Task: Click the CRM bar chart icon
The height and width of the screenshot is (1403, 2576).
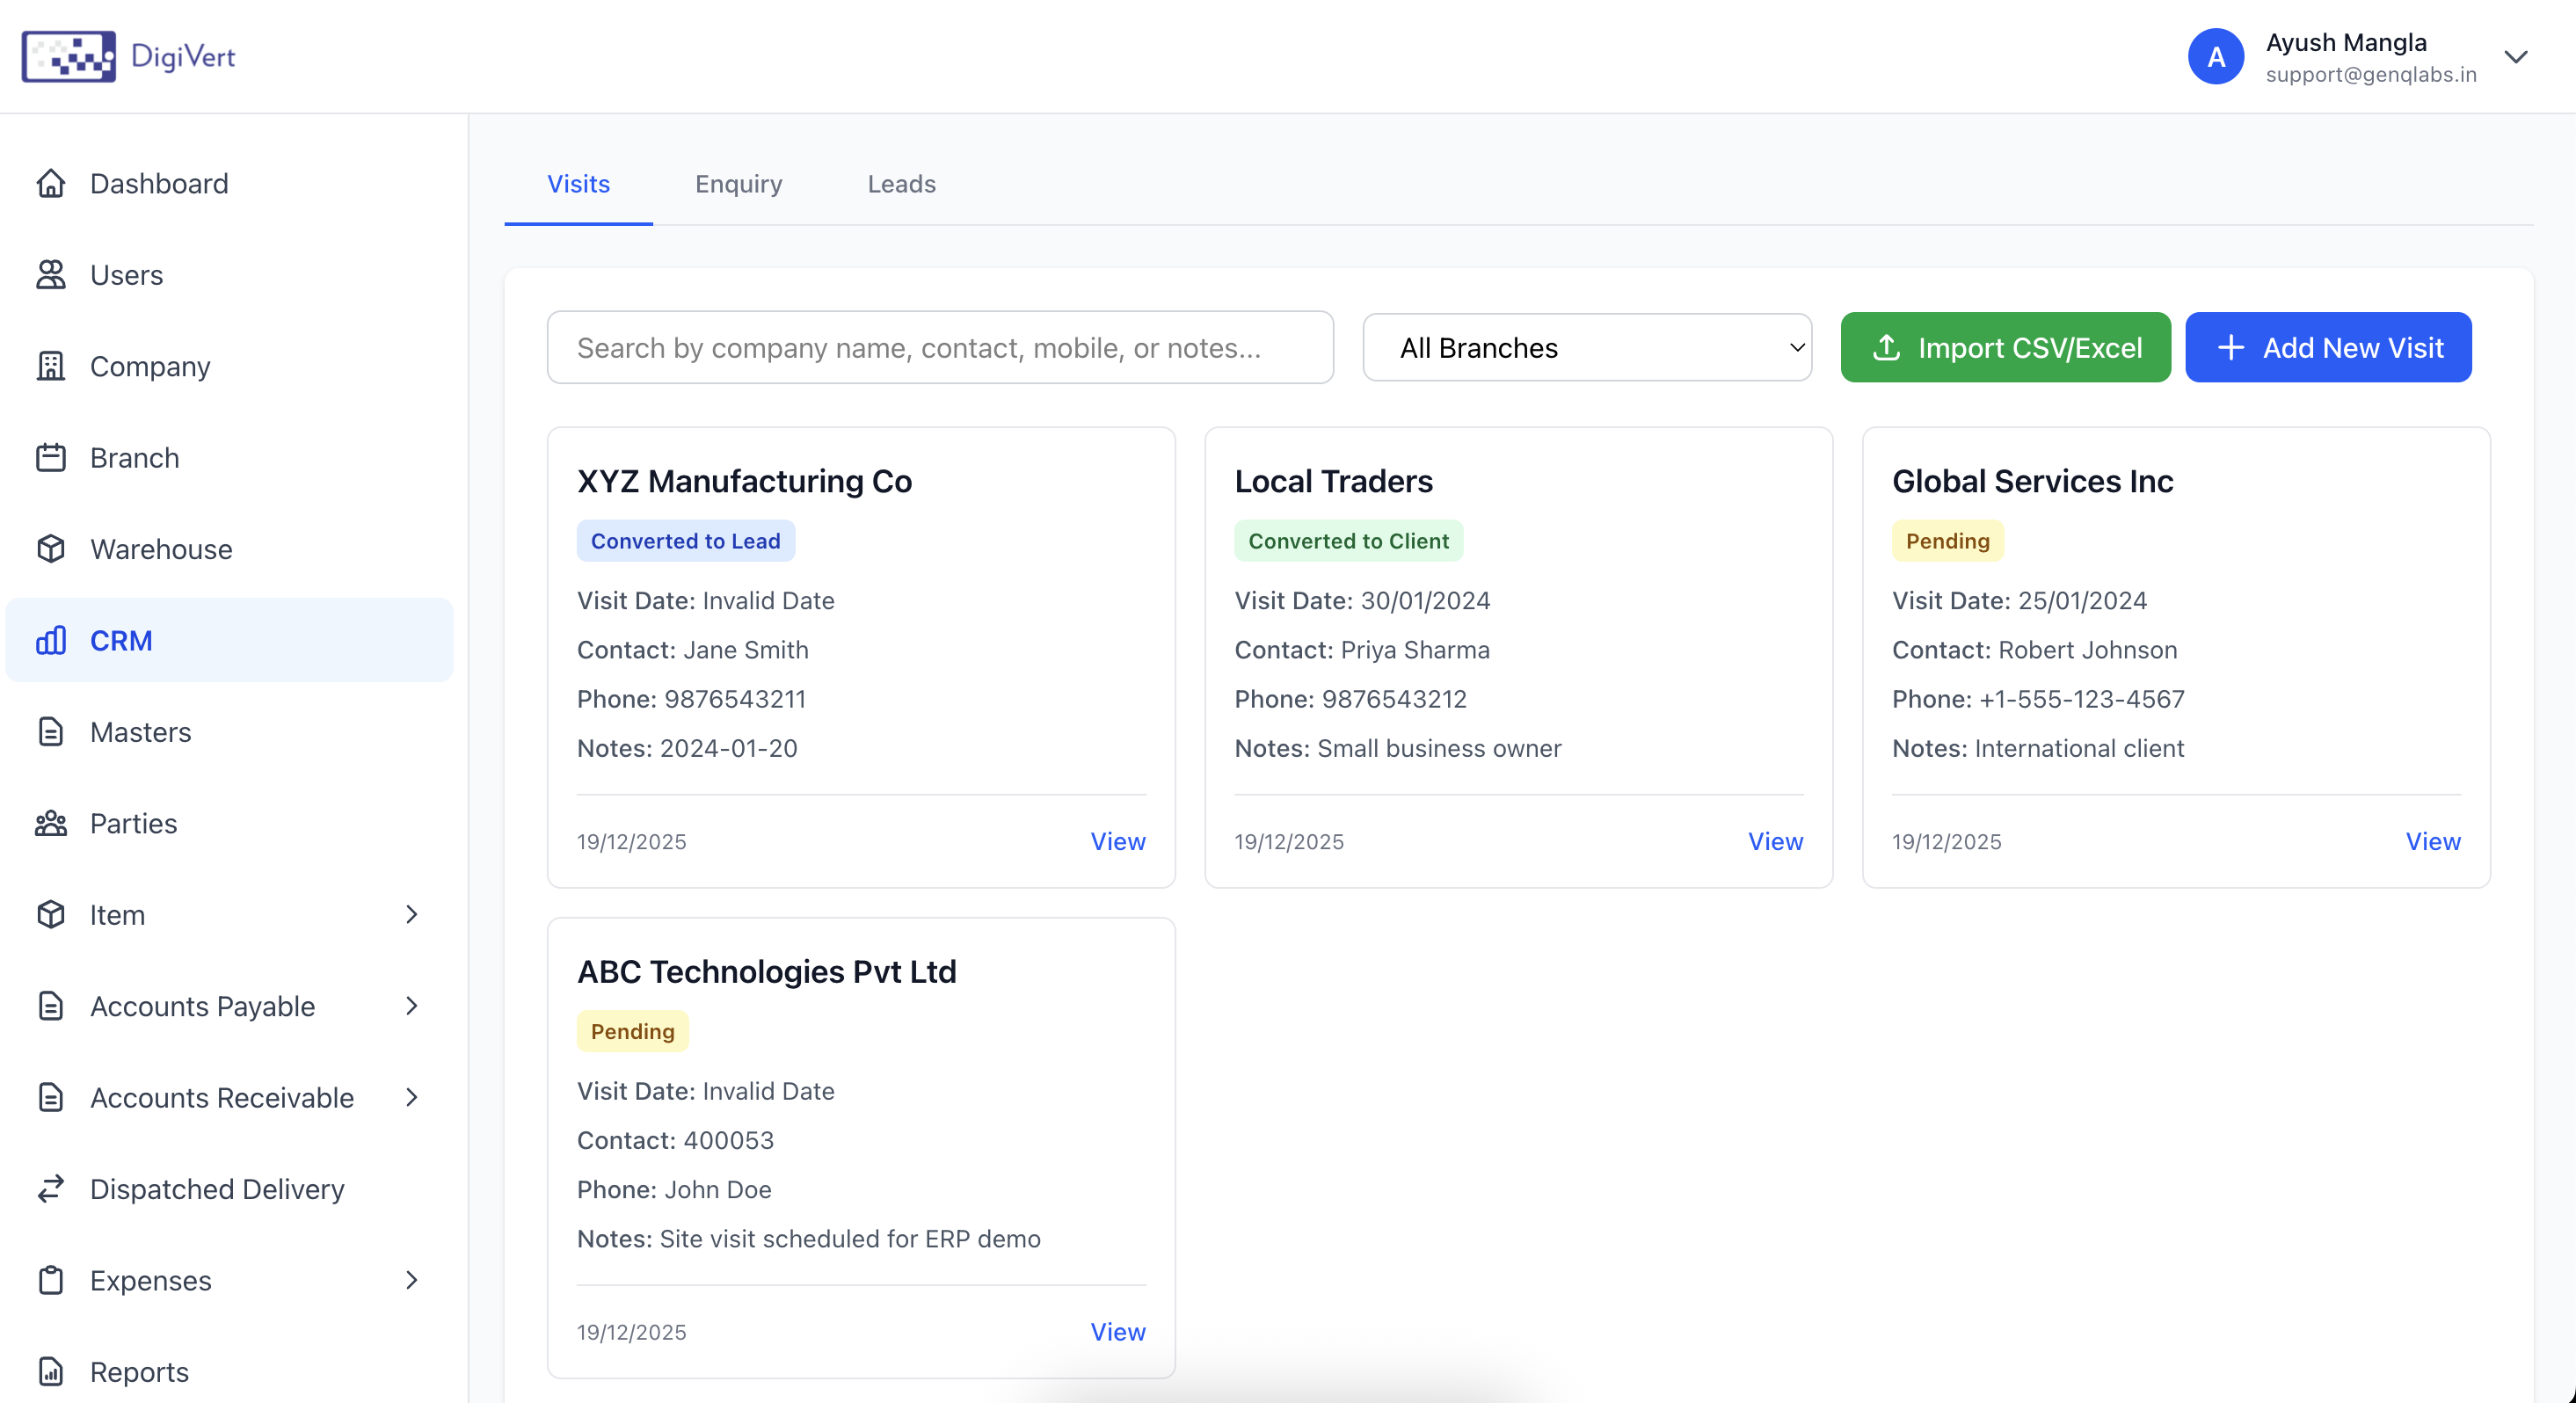Action: [x=51, y=640]
